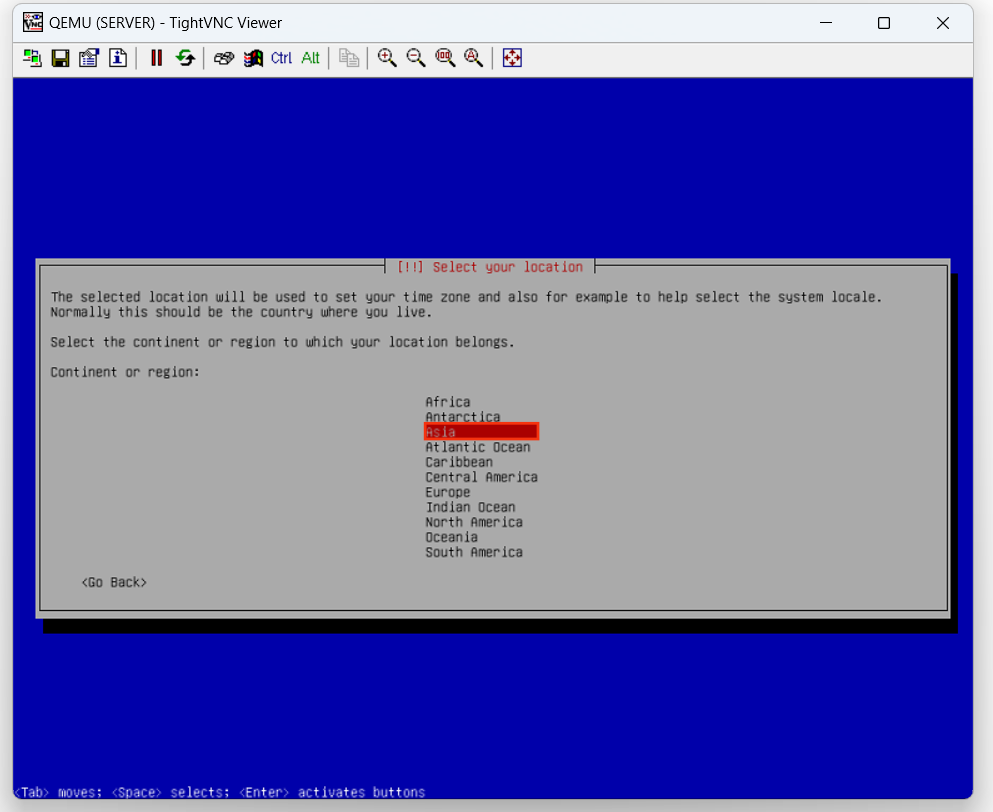
Task: Toggle the Ctrl key state
Action: tap(282, 58)
